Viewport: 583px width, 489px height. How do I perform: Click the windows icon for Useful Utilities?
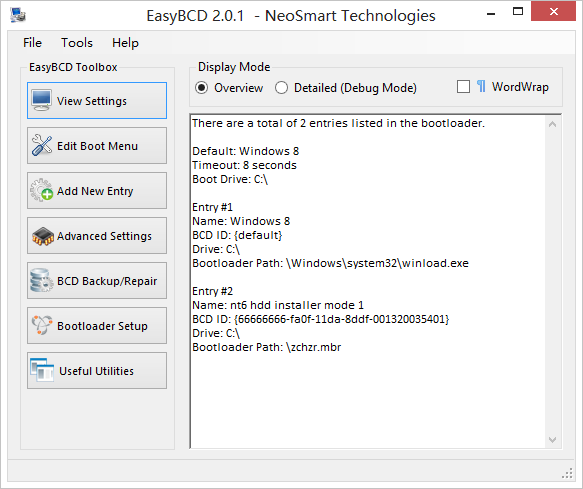42,370
